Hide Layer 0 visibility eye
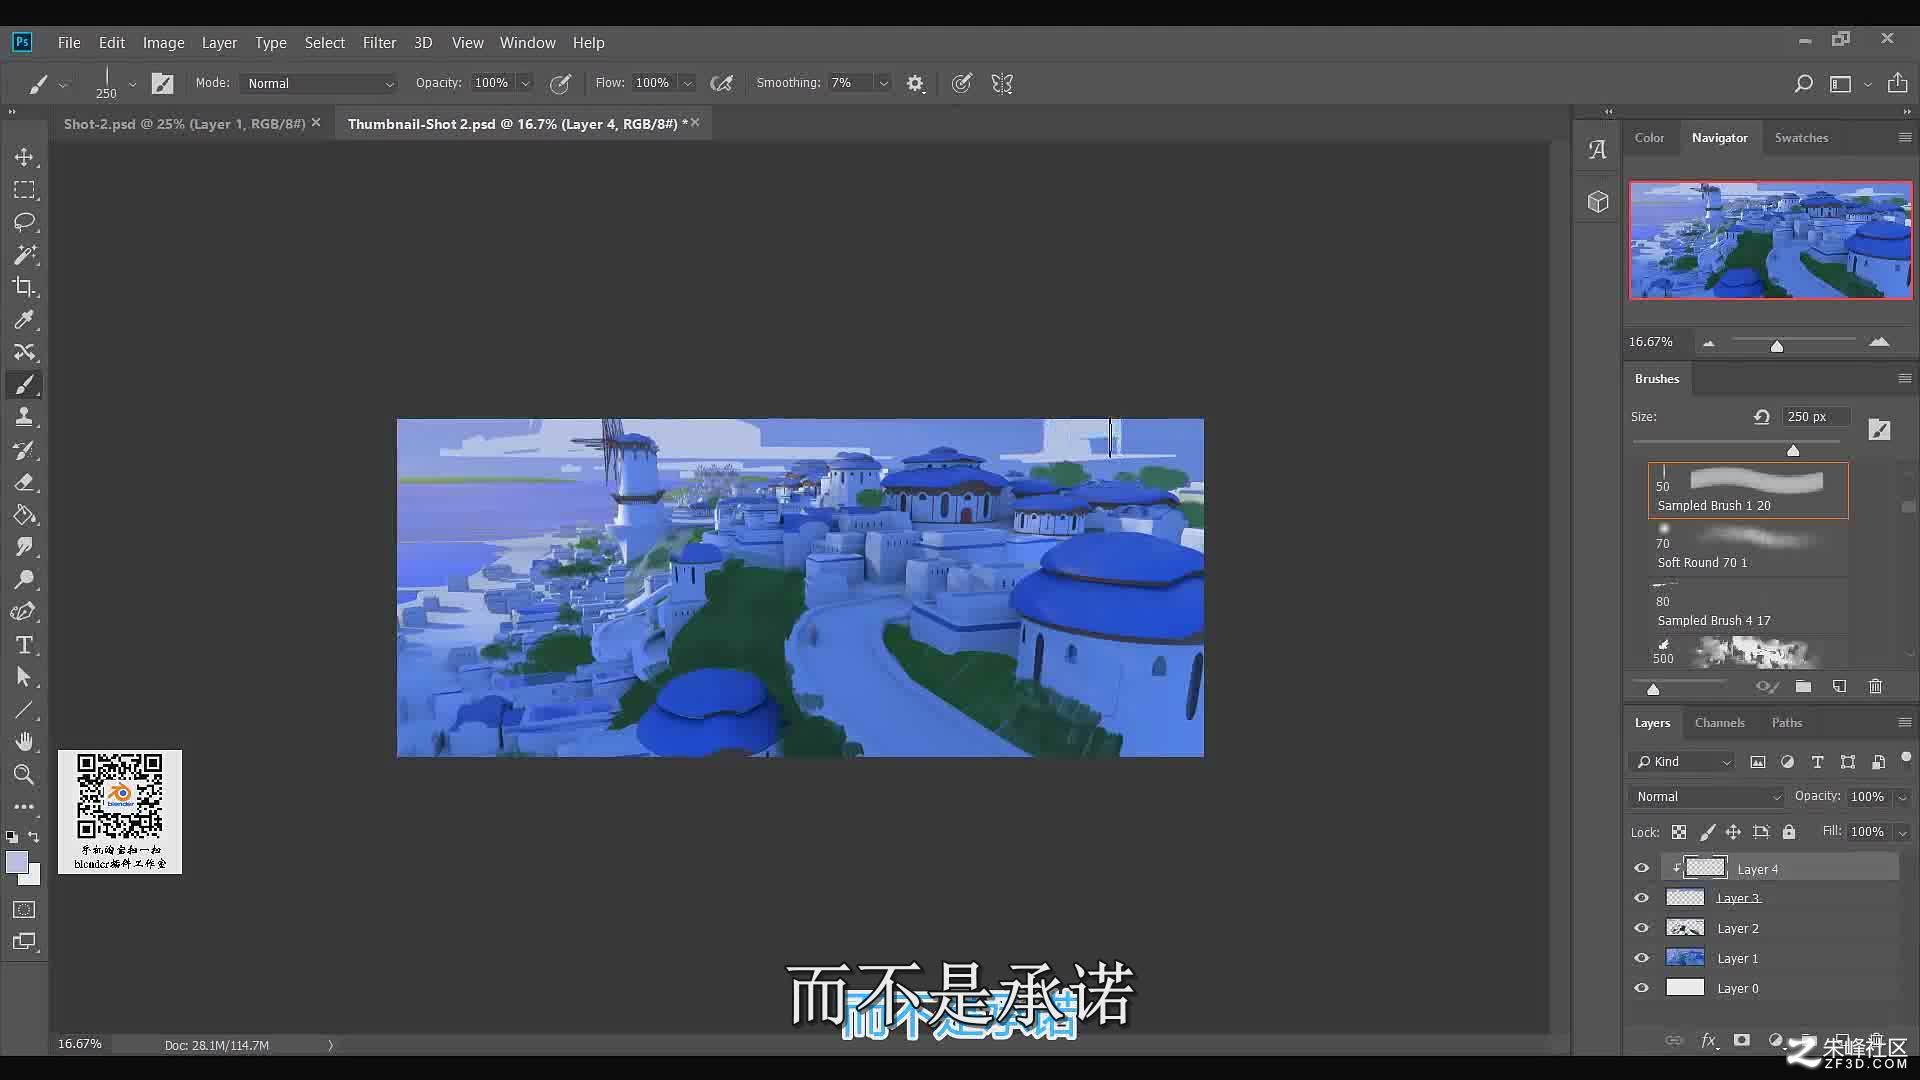 (1641, 988)
